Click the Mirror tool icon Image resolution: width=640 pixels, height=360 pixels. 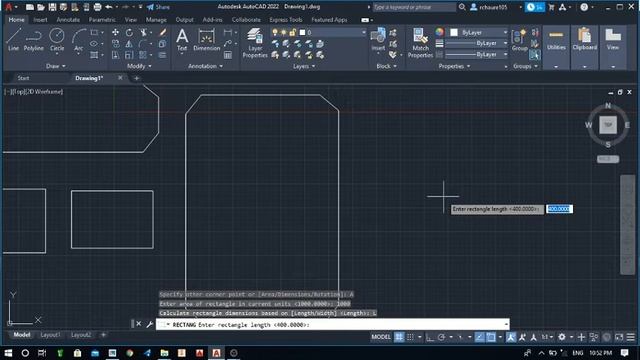129,44
